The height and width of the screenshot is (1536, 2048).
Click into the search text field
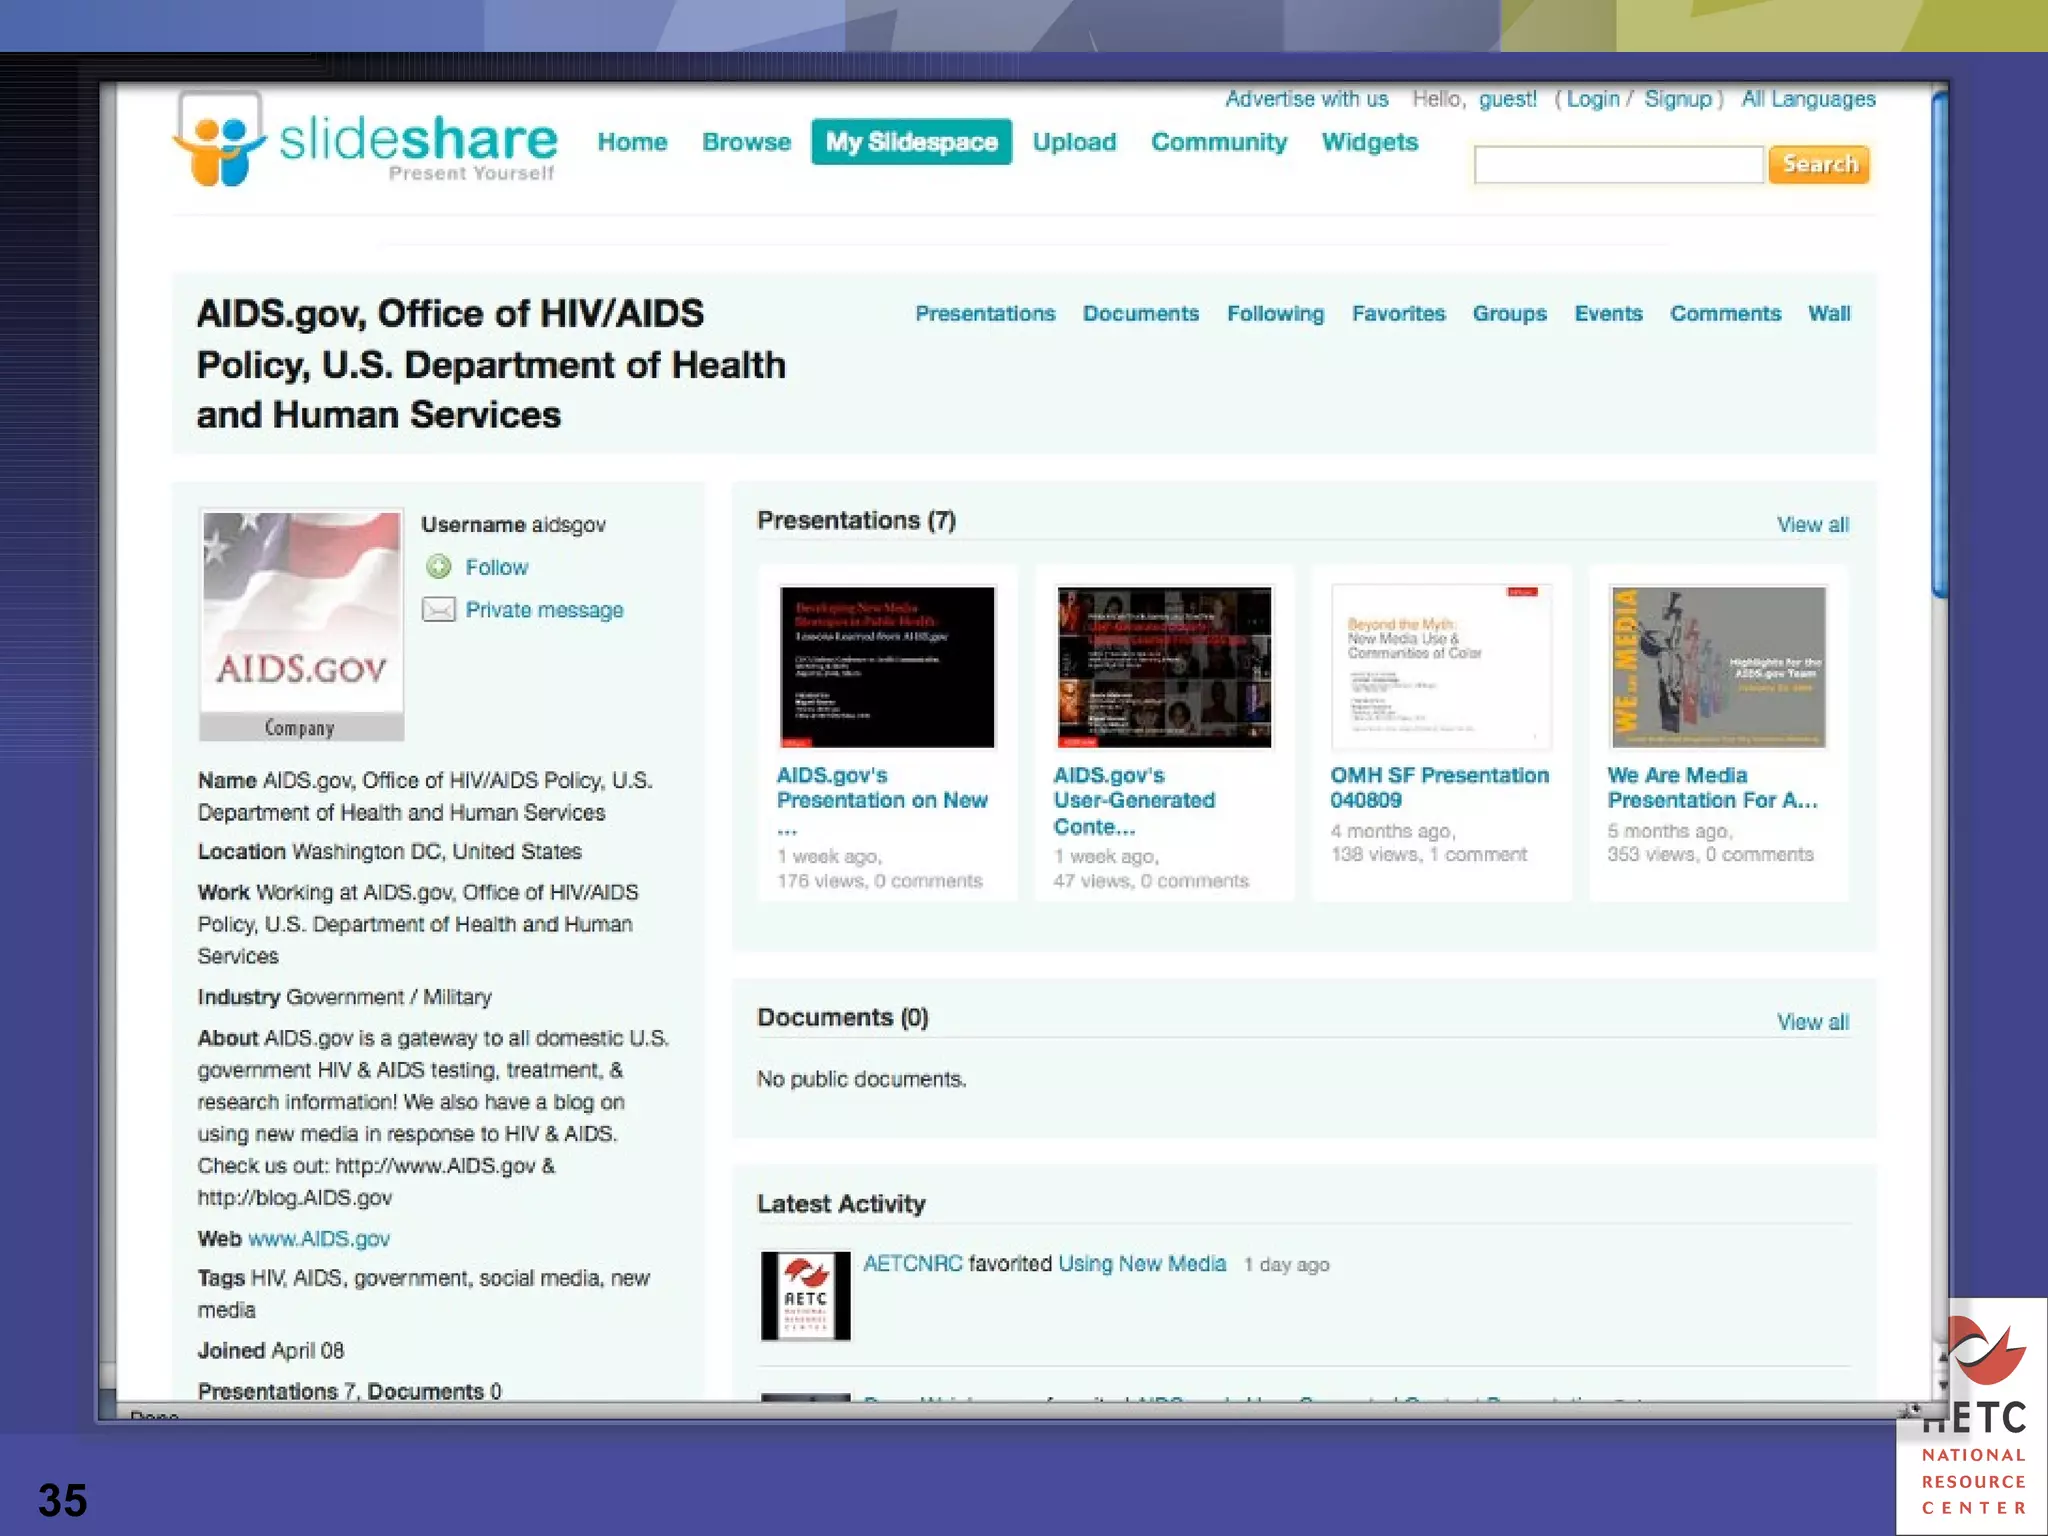(x=1617, y=165)
